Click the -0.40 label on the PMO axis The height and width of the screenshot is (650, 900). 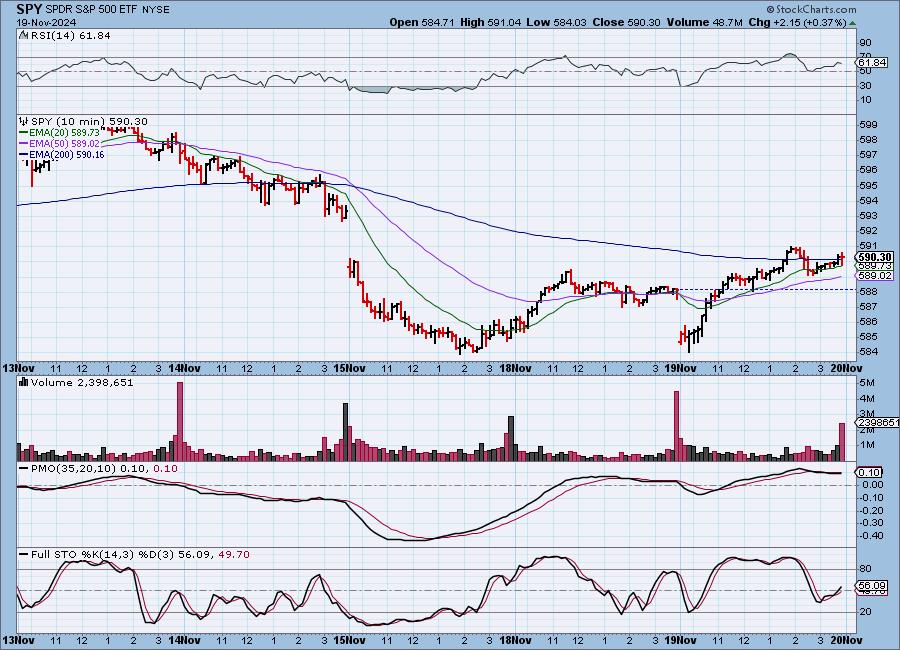(871, 536)
